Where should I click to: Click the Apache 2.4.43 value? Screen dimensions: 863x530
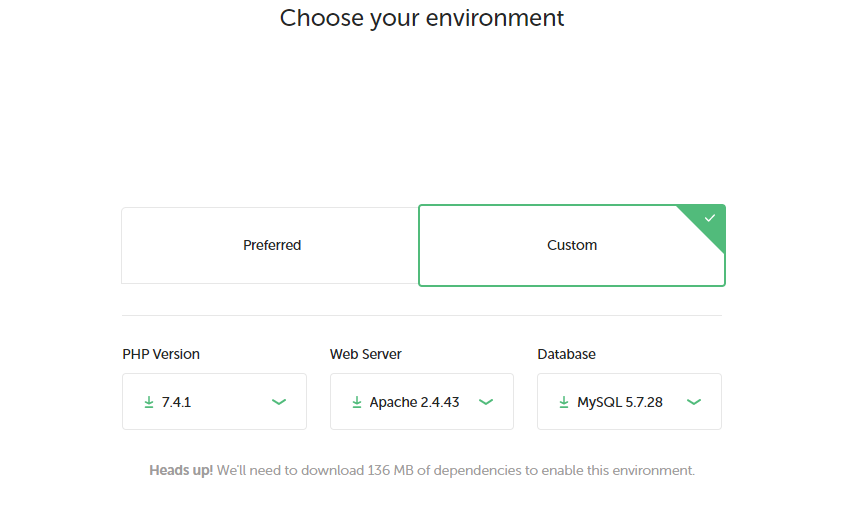coord(414,402)
